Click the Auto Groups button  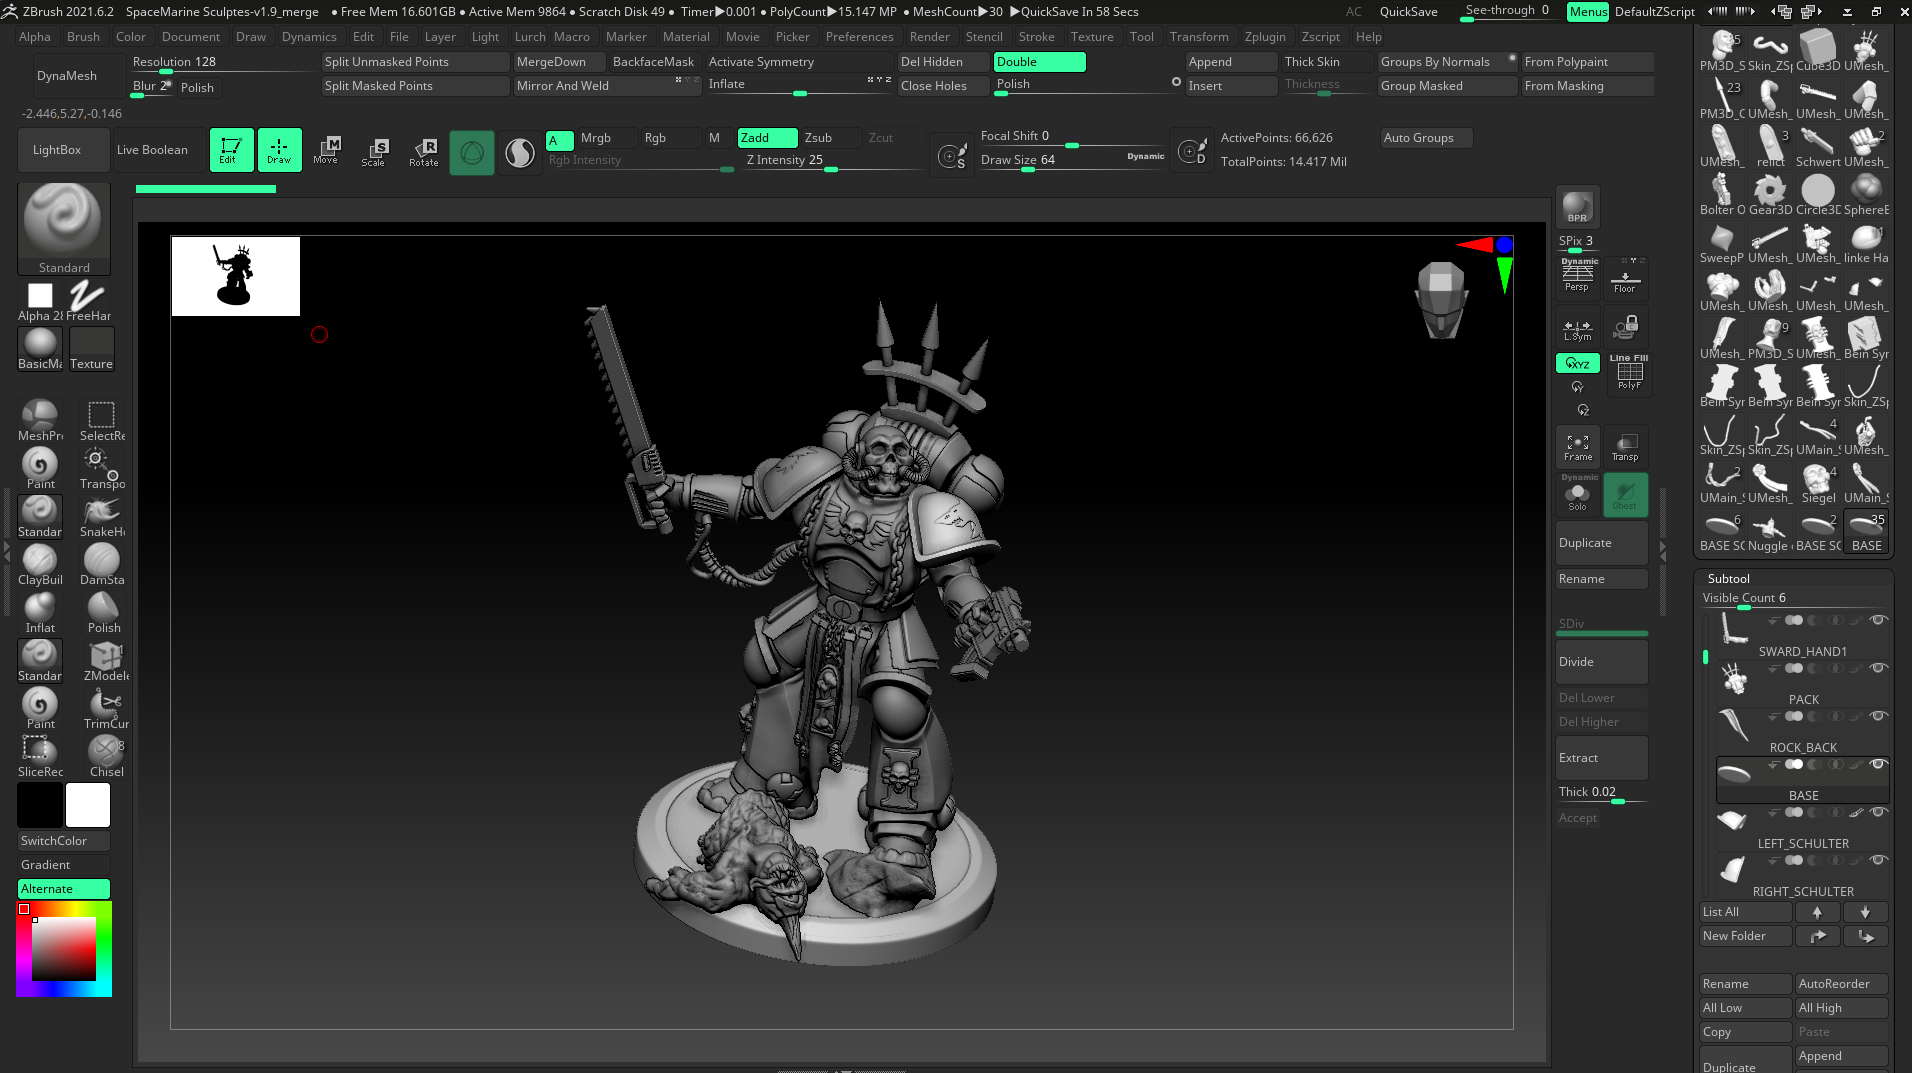pos(1427,138)
